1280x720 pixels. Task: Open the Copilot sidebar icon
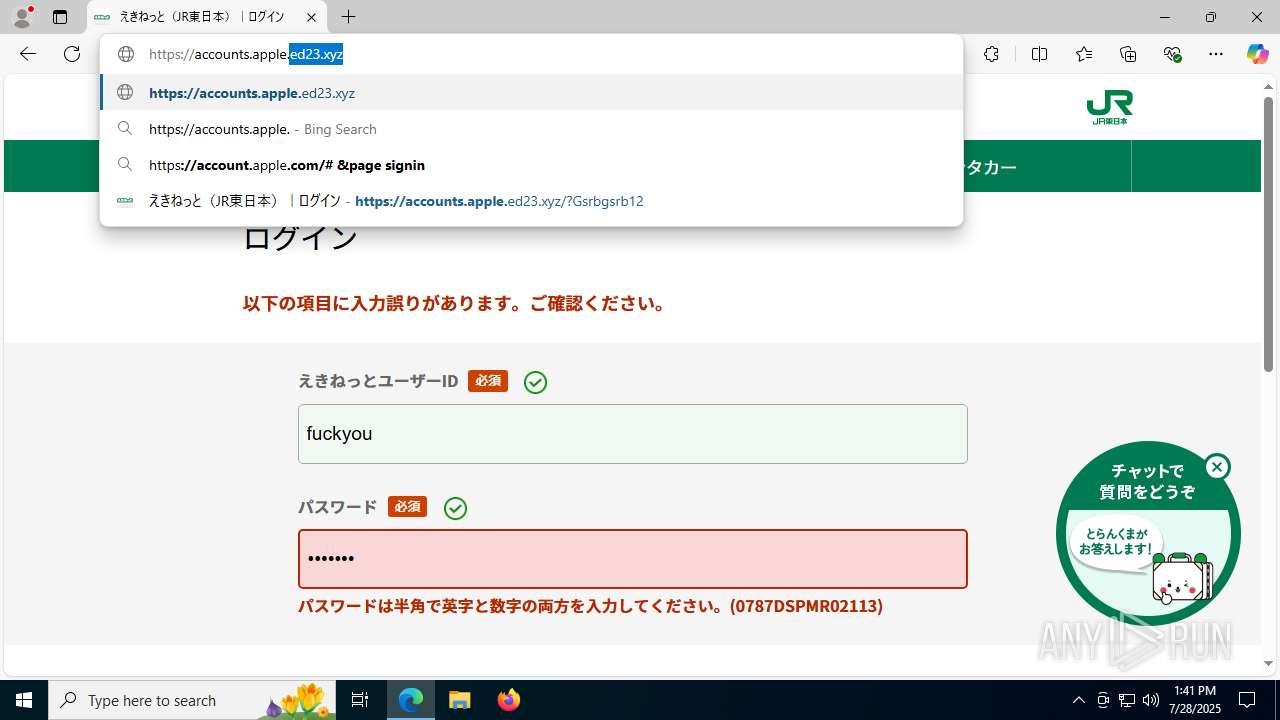click(x=1257, y=54)
